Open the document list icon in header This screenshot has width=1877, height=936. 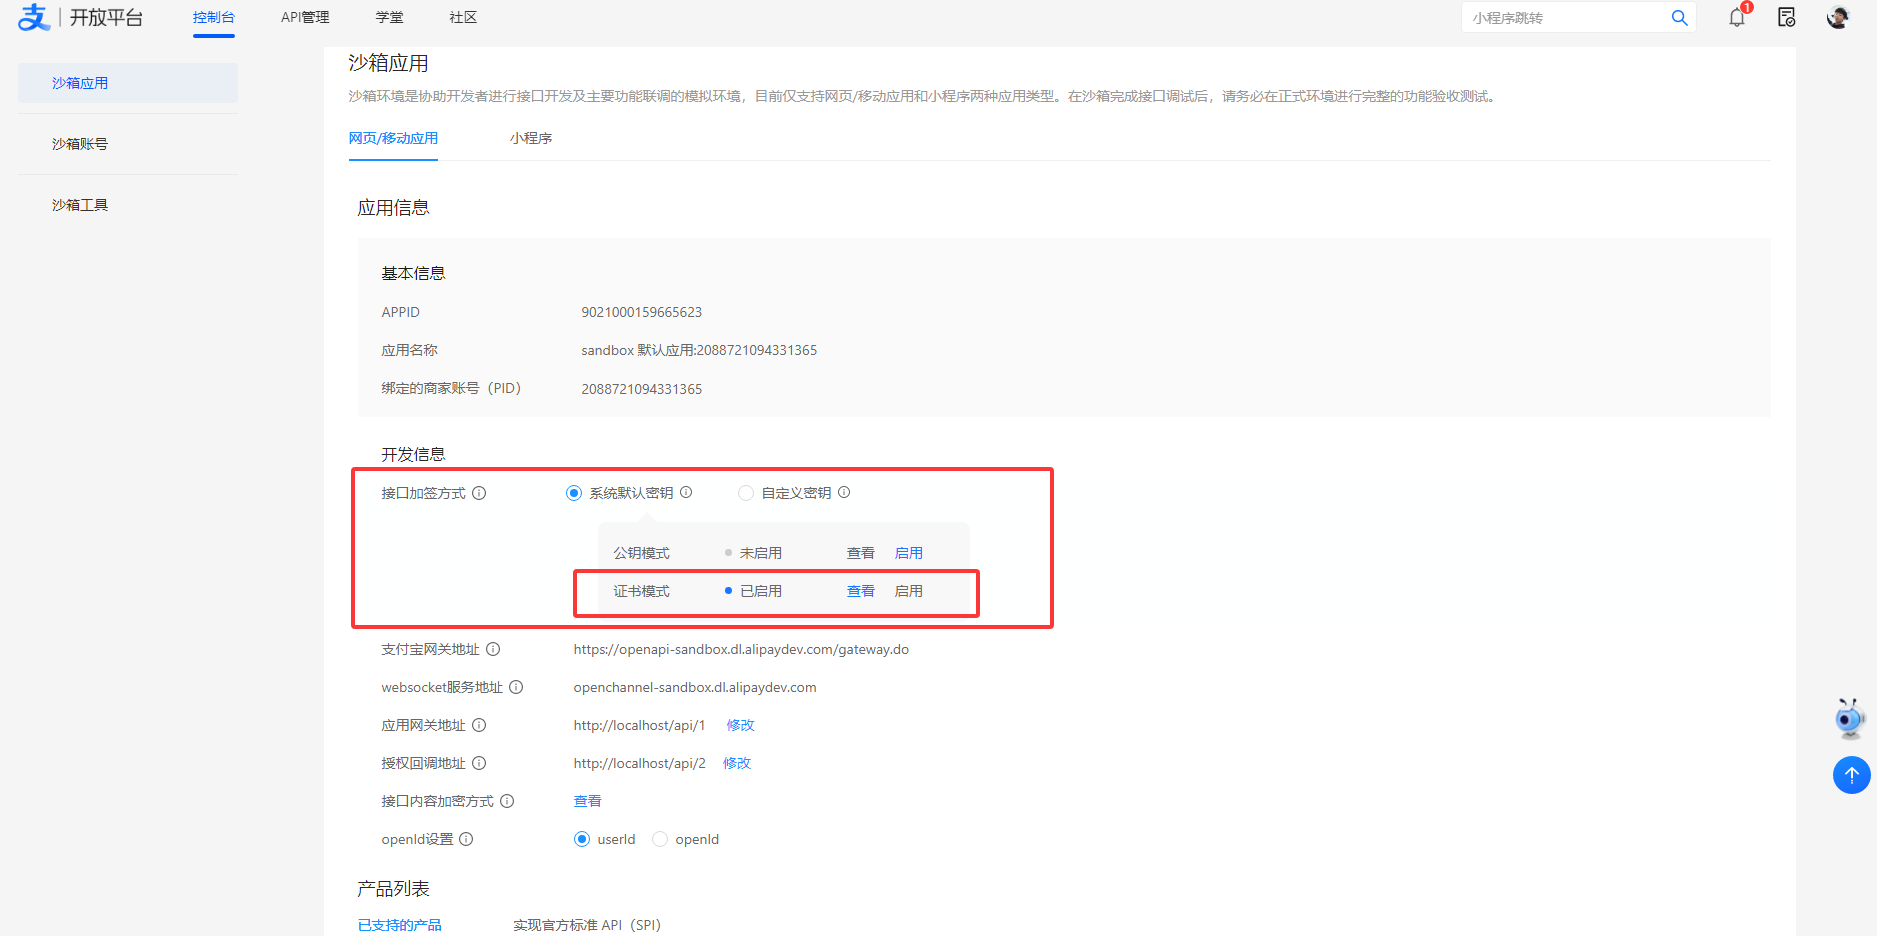1787,17
